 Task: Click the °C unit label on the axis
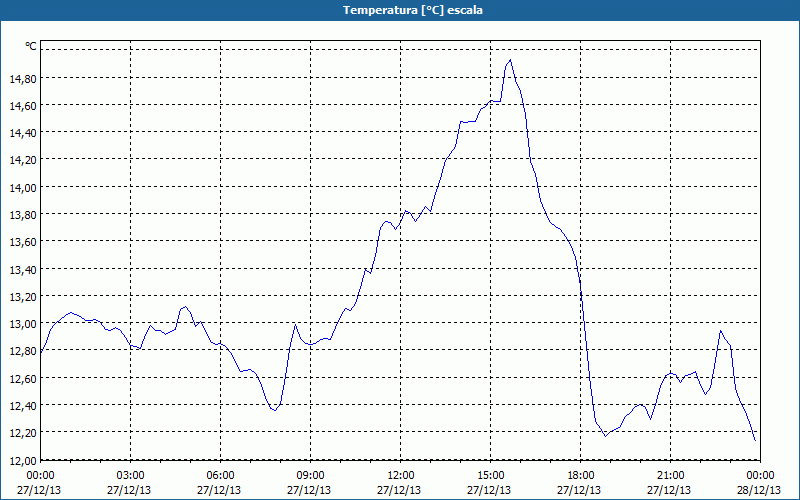coord(31,46)
